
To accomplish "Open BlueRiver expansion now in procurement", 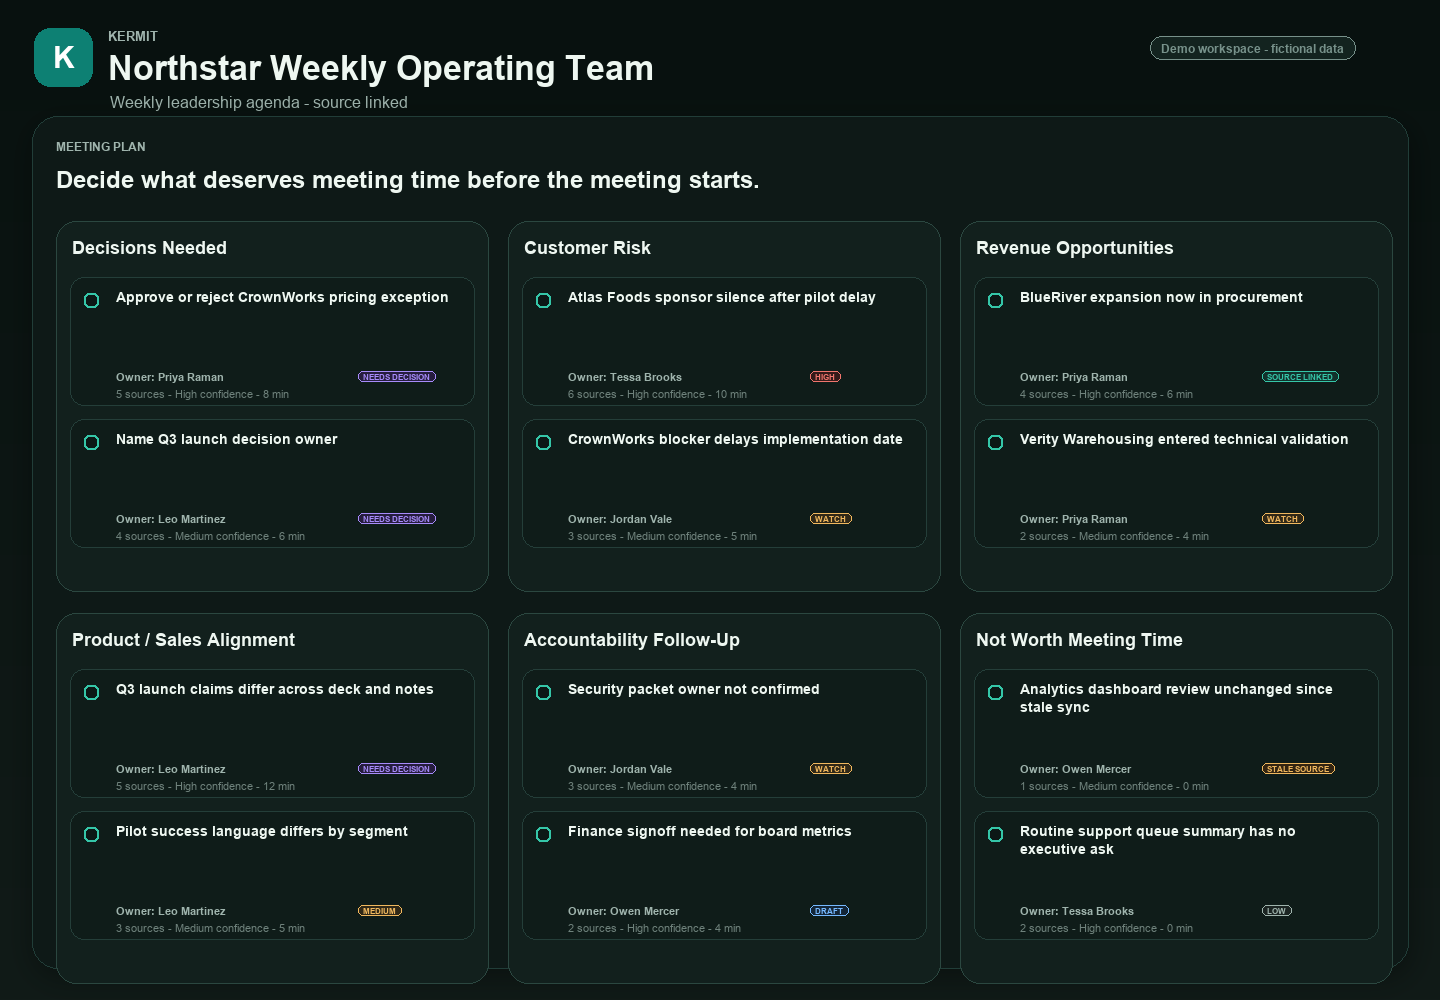I will pyautogui.click(x=1161, y=297).
